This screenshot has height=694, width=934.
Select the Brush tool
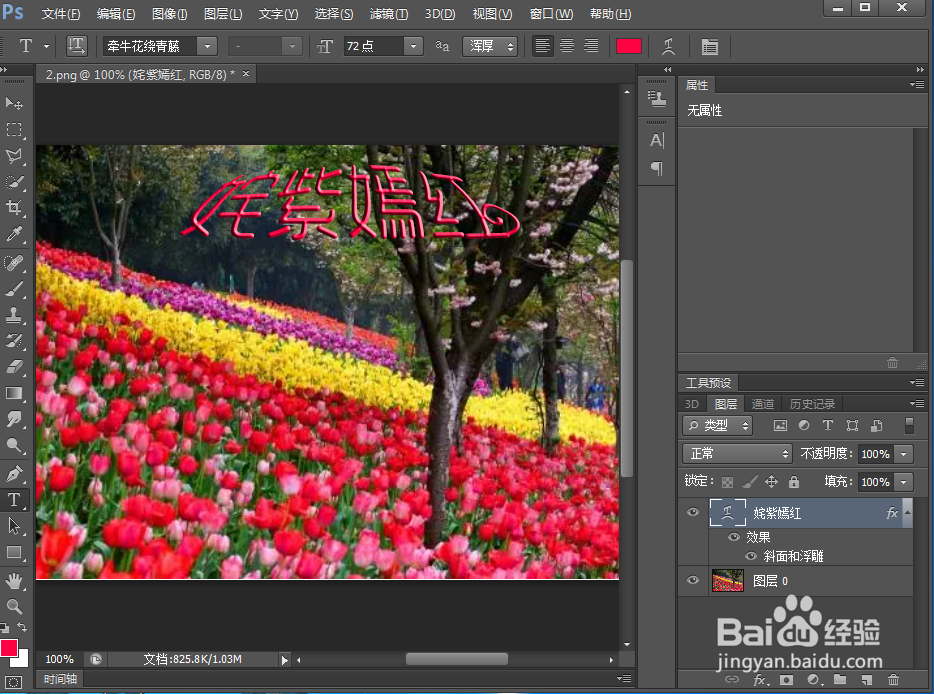point(14,289)
